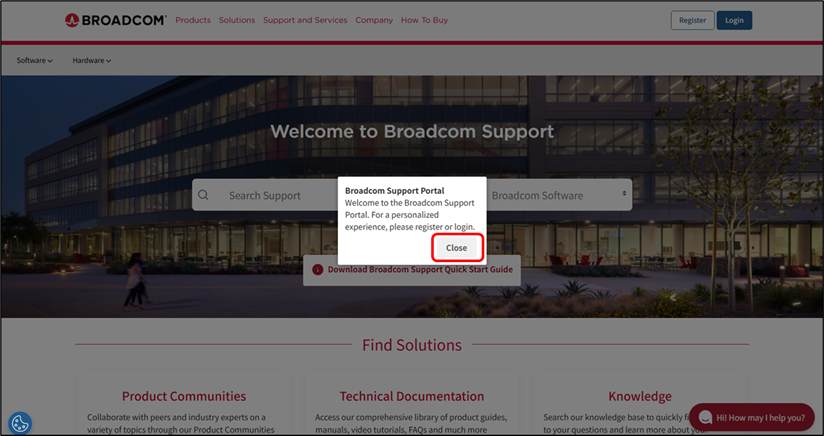Open the How To Buy menu
Image resolution: width=824 pixels, height=436 pixels.
click(425, 20)
